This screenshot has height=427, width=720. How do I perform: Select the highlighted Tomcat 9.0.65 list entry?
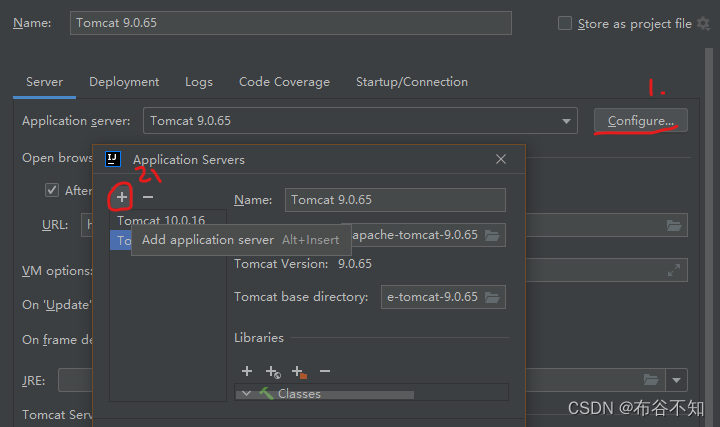(x=121, y=240)
